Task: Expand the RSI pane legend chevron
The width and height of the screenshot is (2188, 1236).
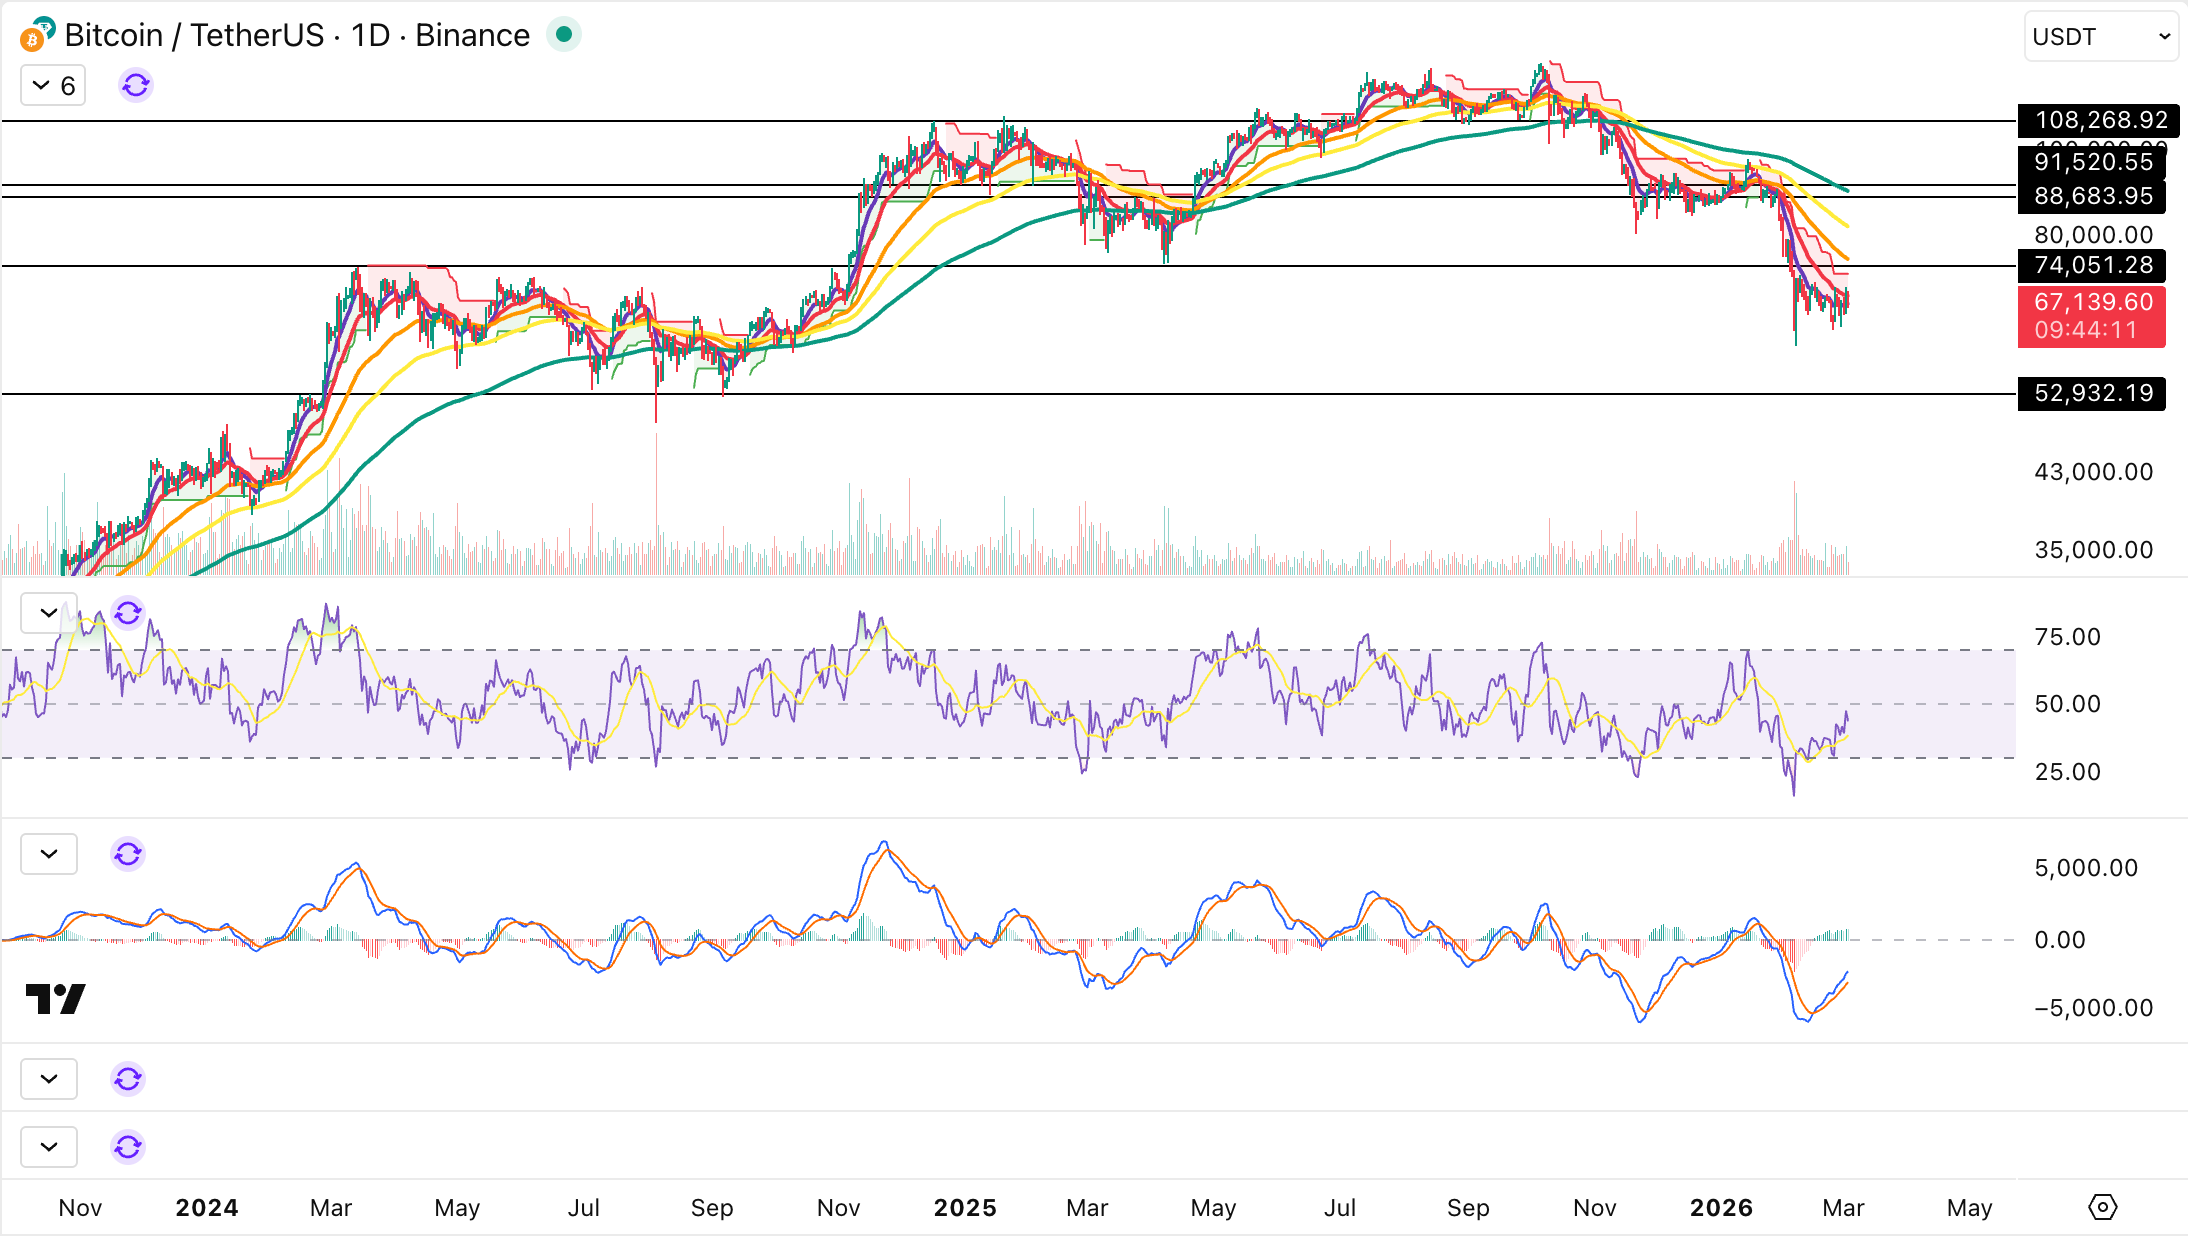Action: pyautogui.click(x=49, y=613)
